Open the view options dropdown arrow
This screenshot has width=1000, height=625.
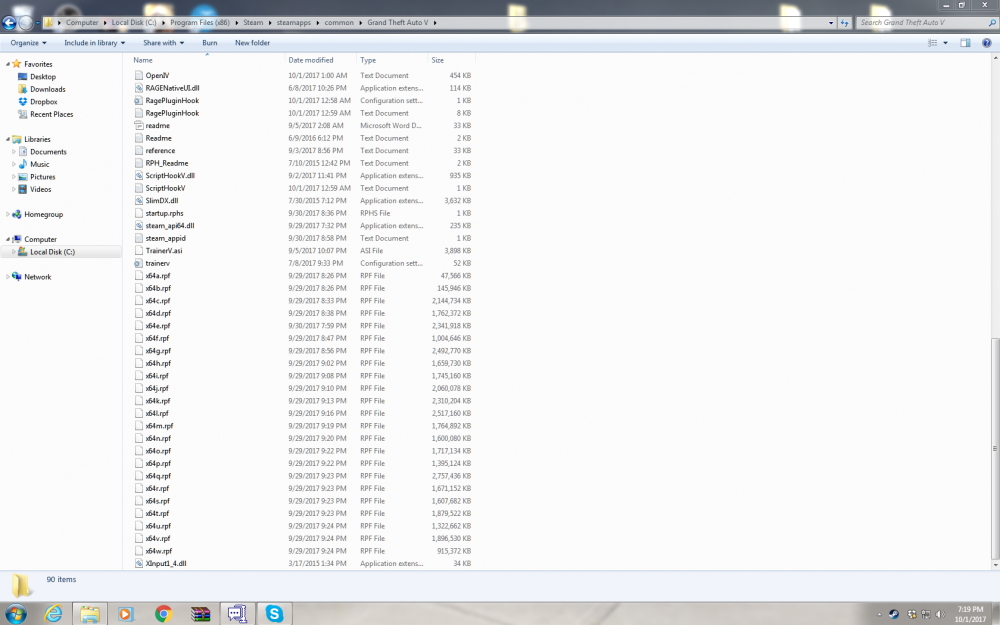[945, 43]
